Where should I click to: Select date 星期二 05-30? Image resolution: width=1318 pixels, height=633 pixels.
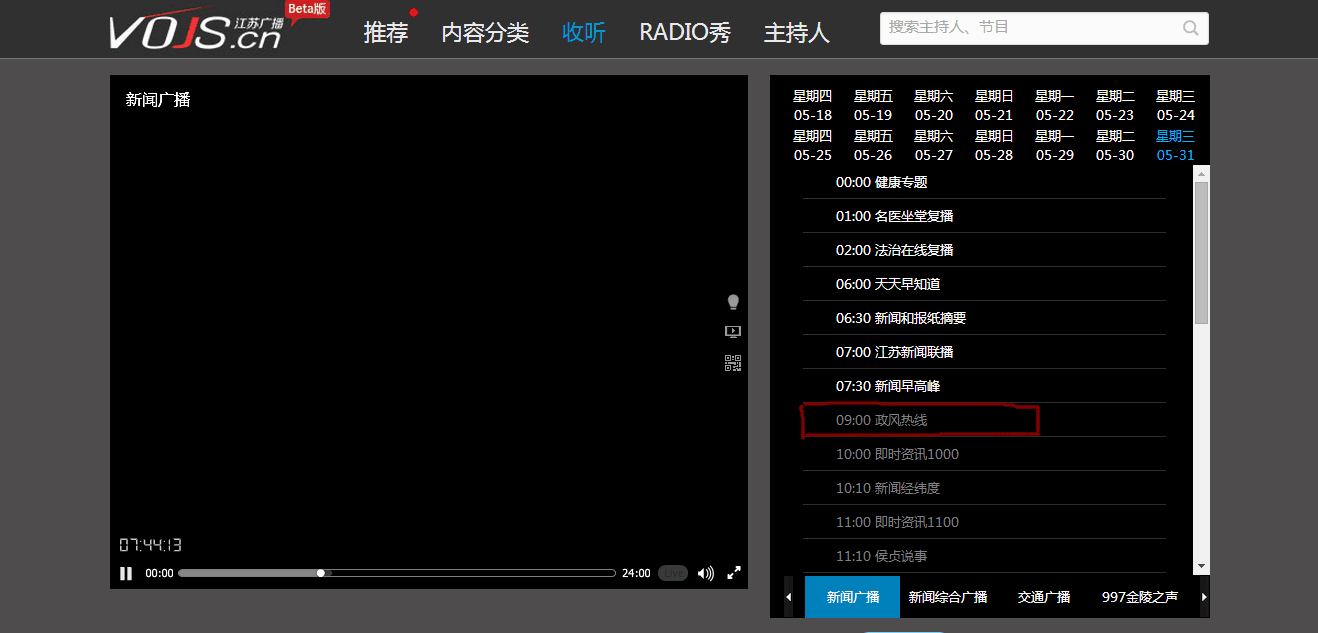[1115, 146]
